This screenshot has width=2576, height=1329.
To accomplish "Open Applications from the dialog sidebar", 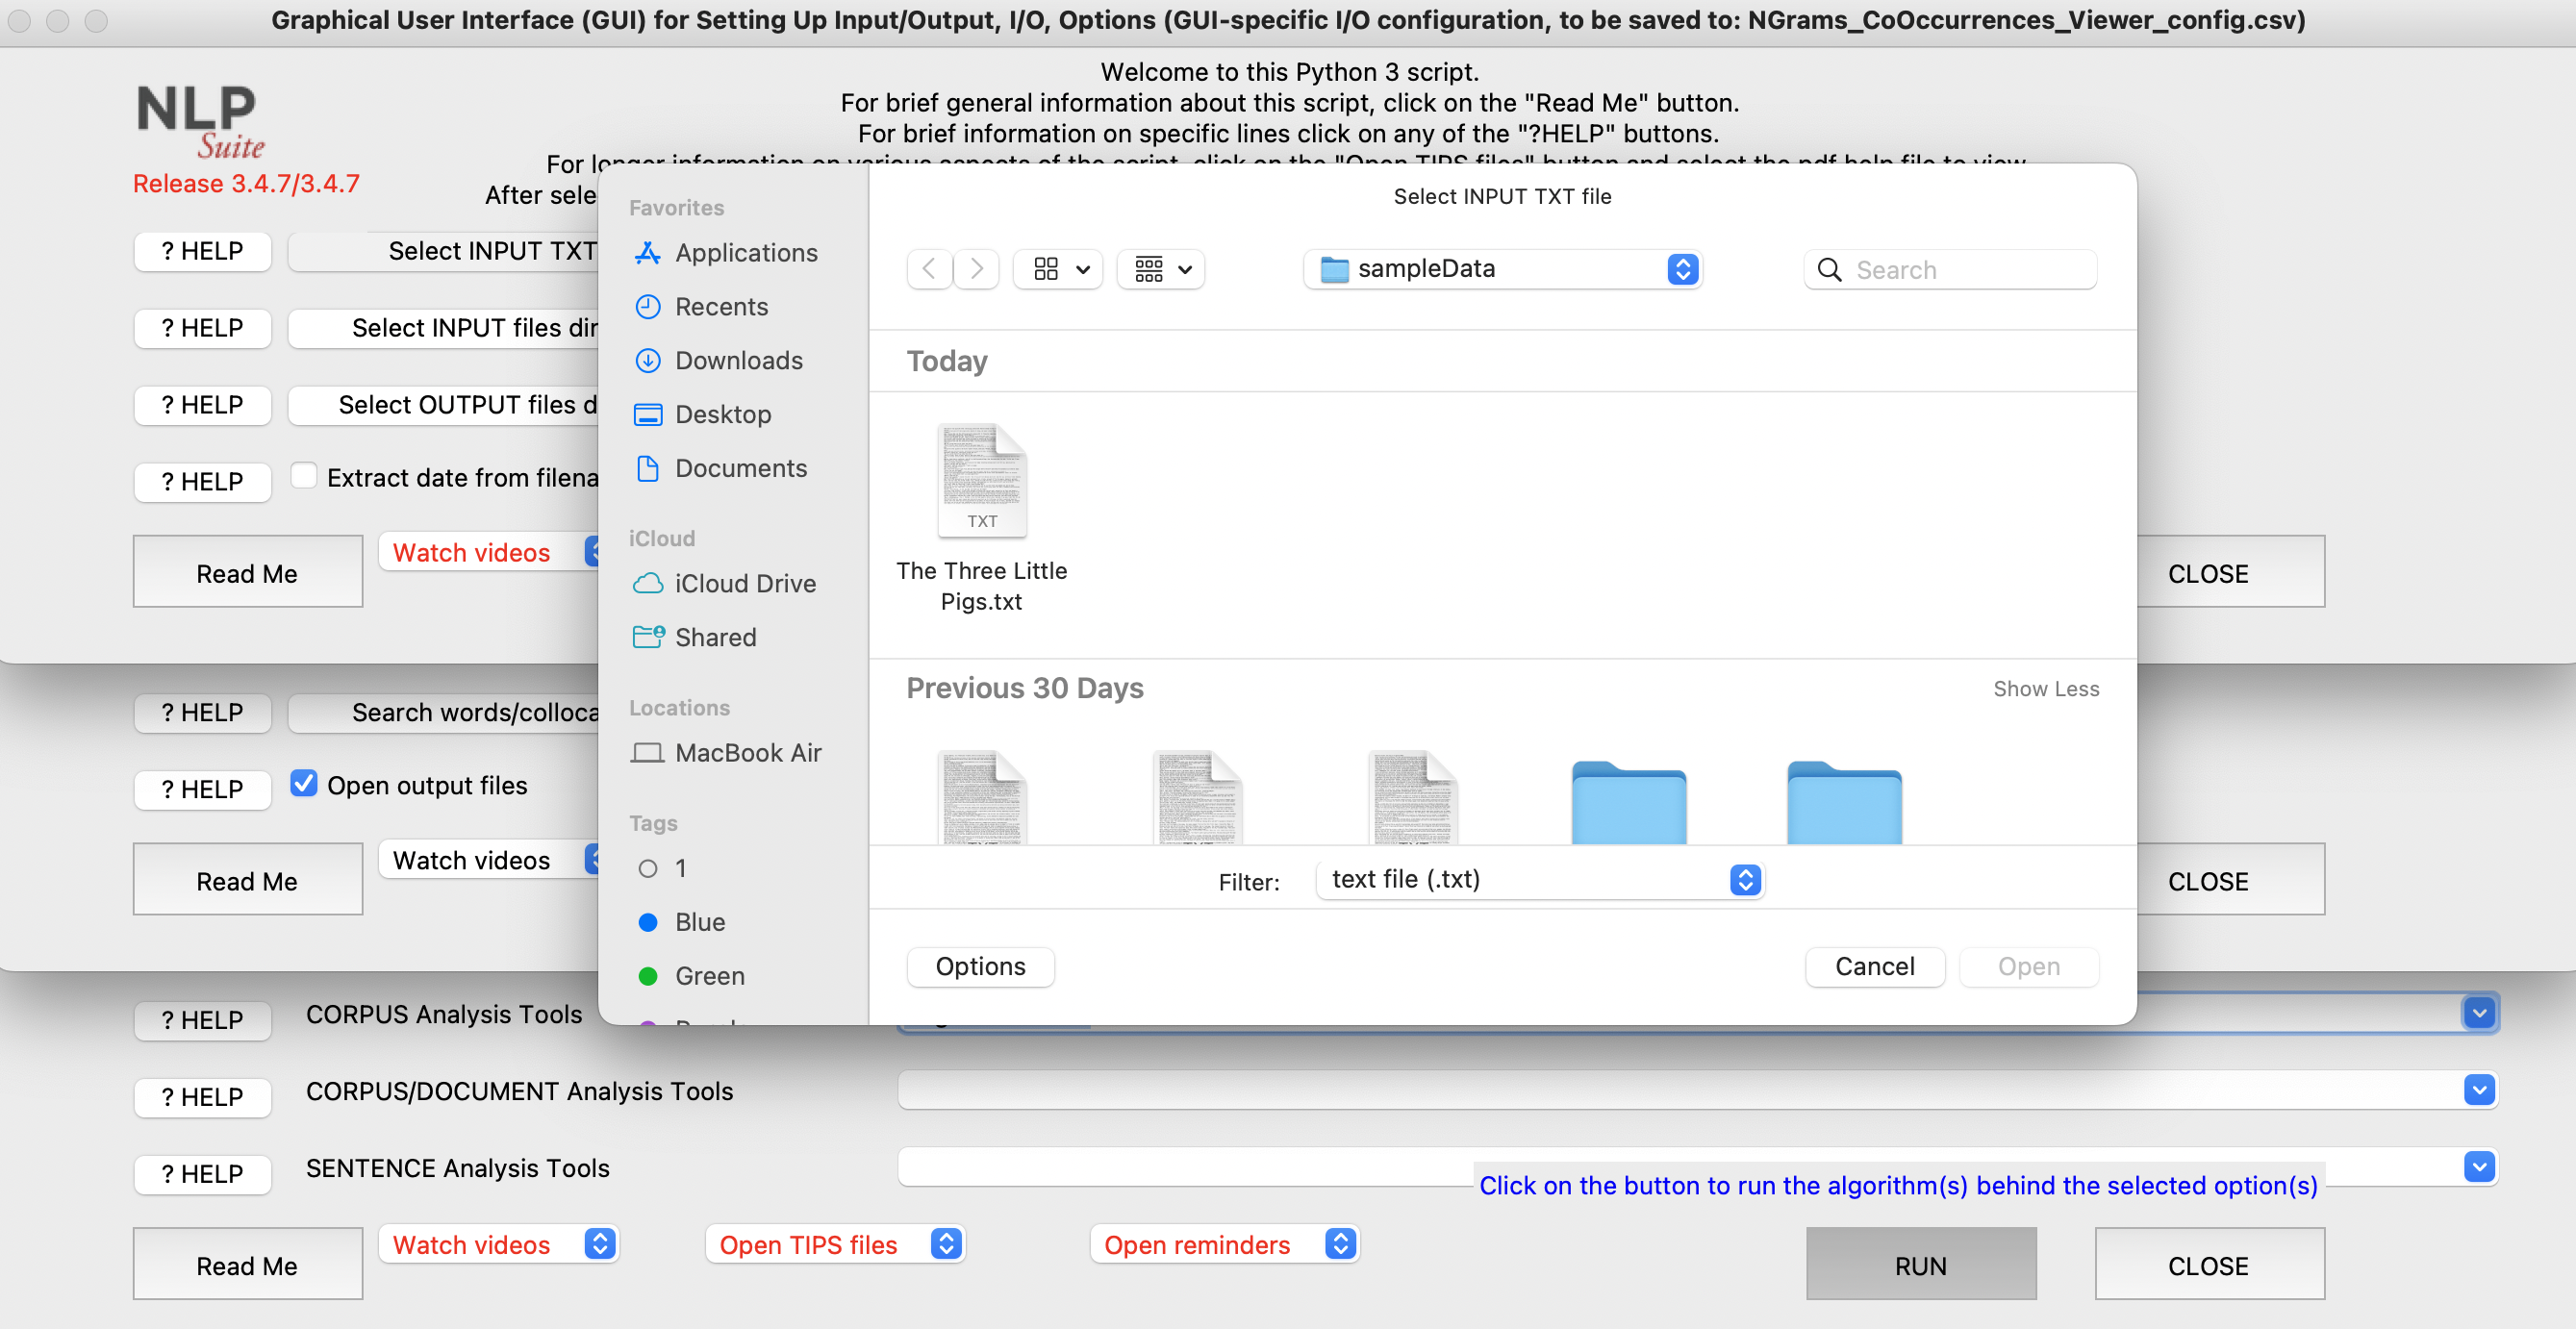I will [x=746, y=253].
